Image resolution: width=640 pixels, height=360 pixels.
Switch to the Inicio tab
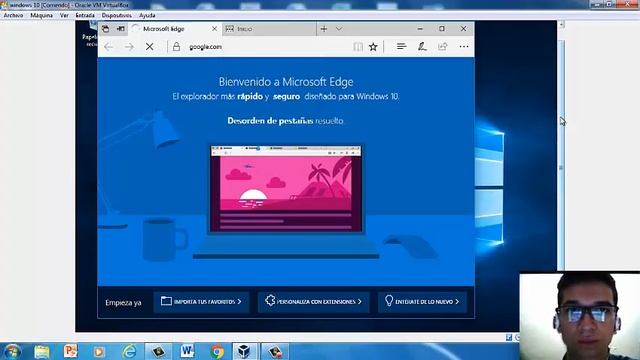[269, 29]
